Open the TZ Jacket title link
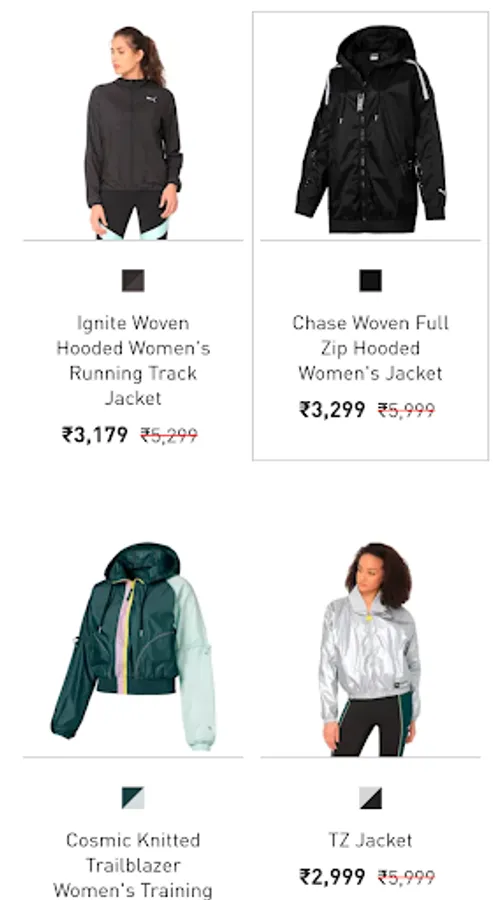This screenshot has height=900, width=503. 370,840
